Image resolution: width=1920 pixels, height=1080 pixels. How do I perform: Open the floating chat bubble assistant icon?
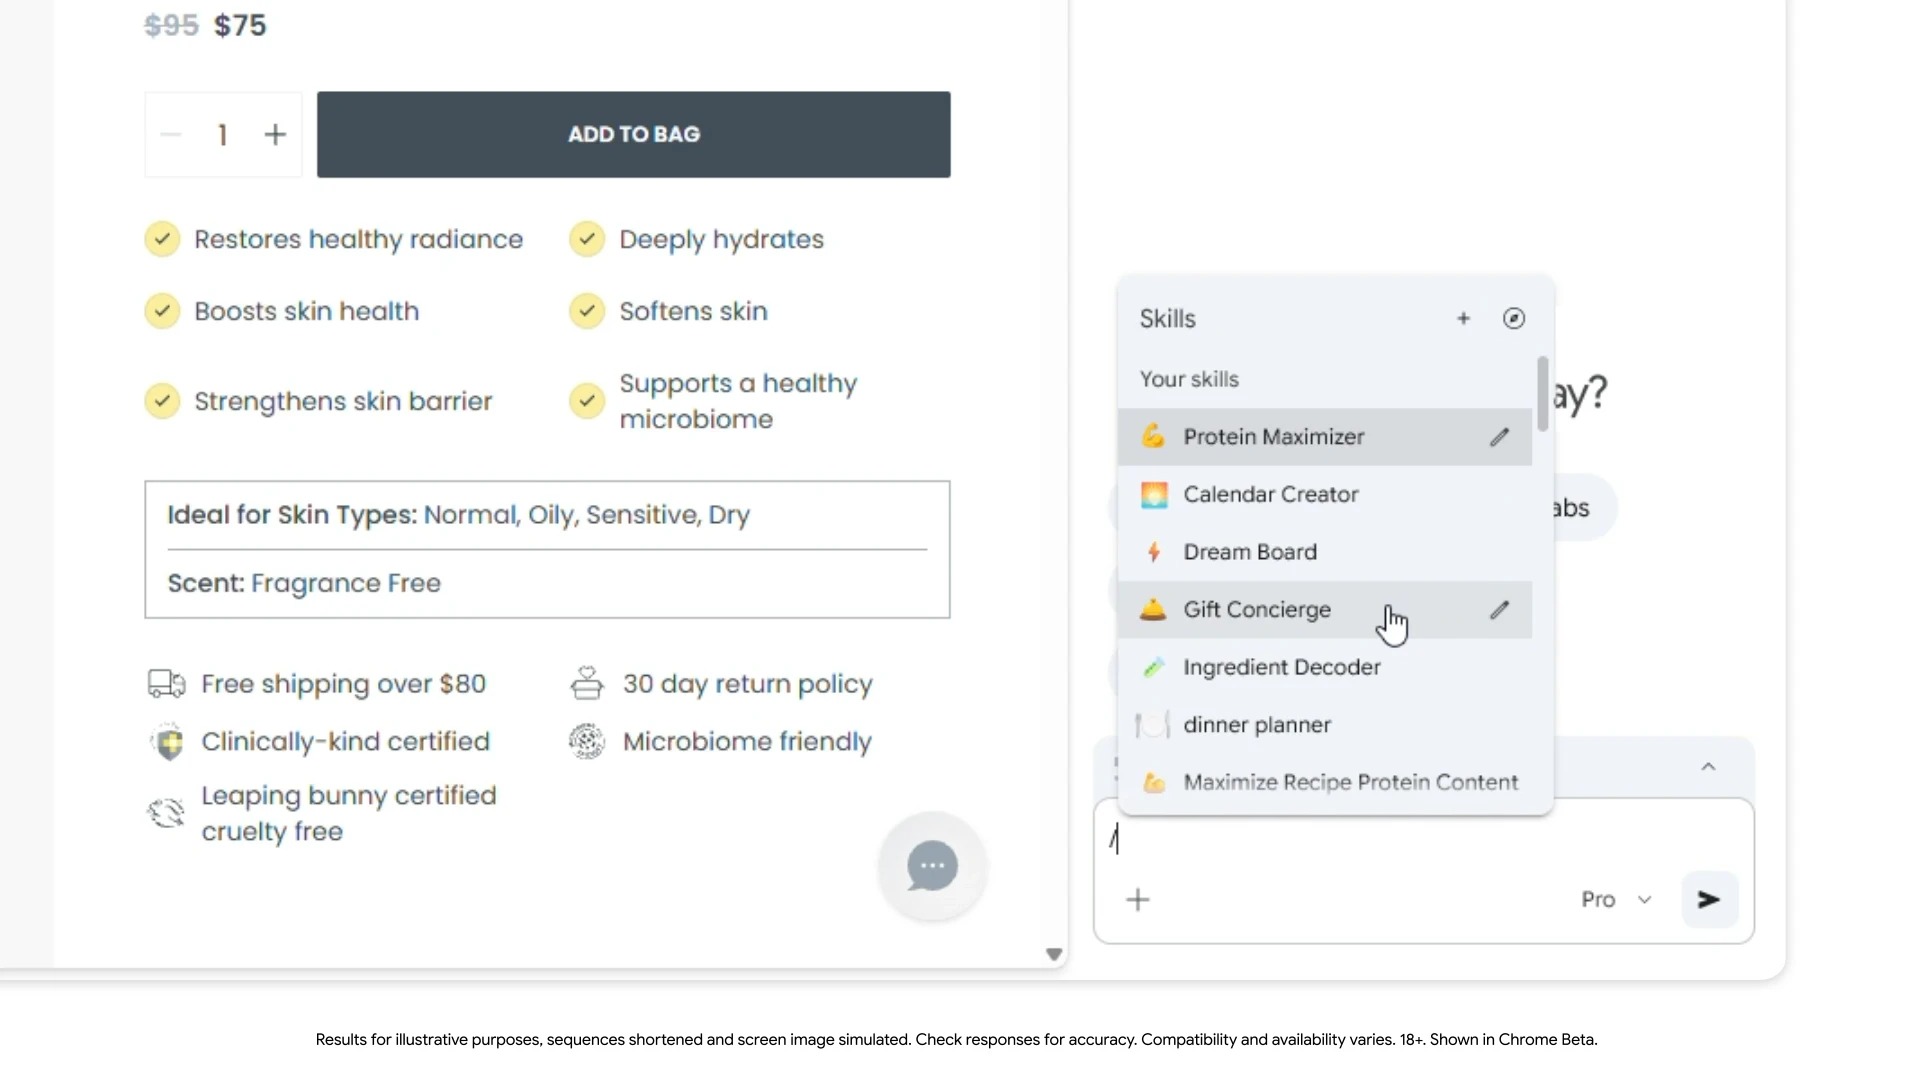(931, 866)
